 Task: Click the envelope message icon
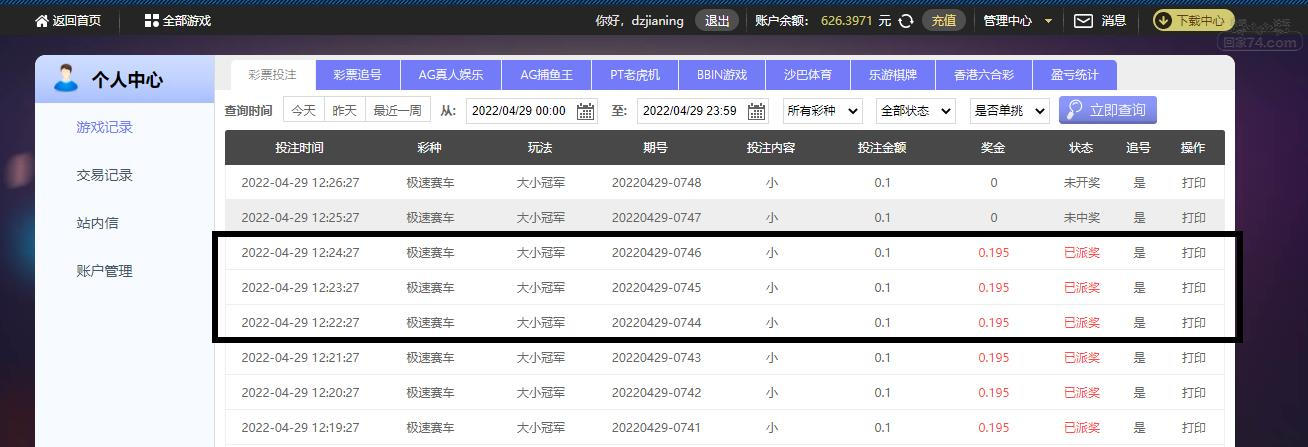tap(1083, 20)
